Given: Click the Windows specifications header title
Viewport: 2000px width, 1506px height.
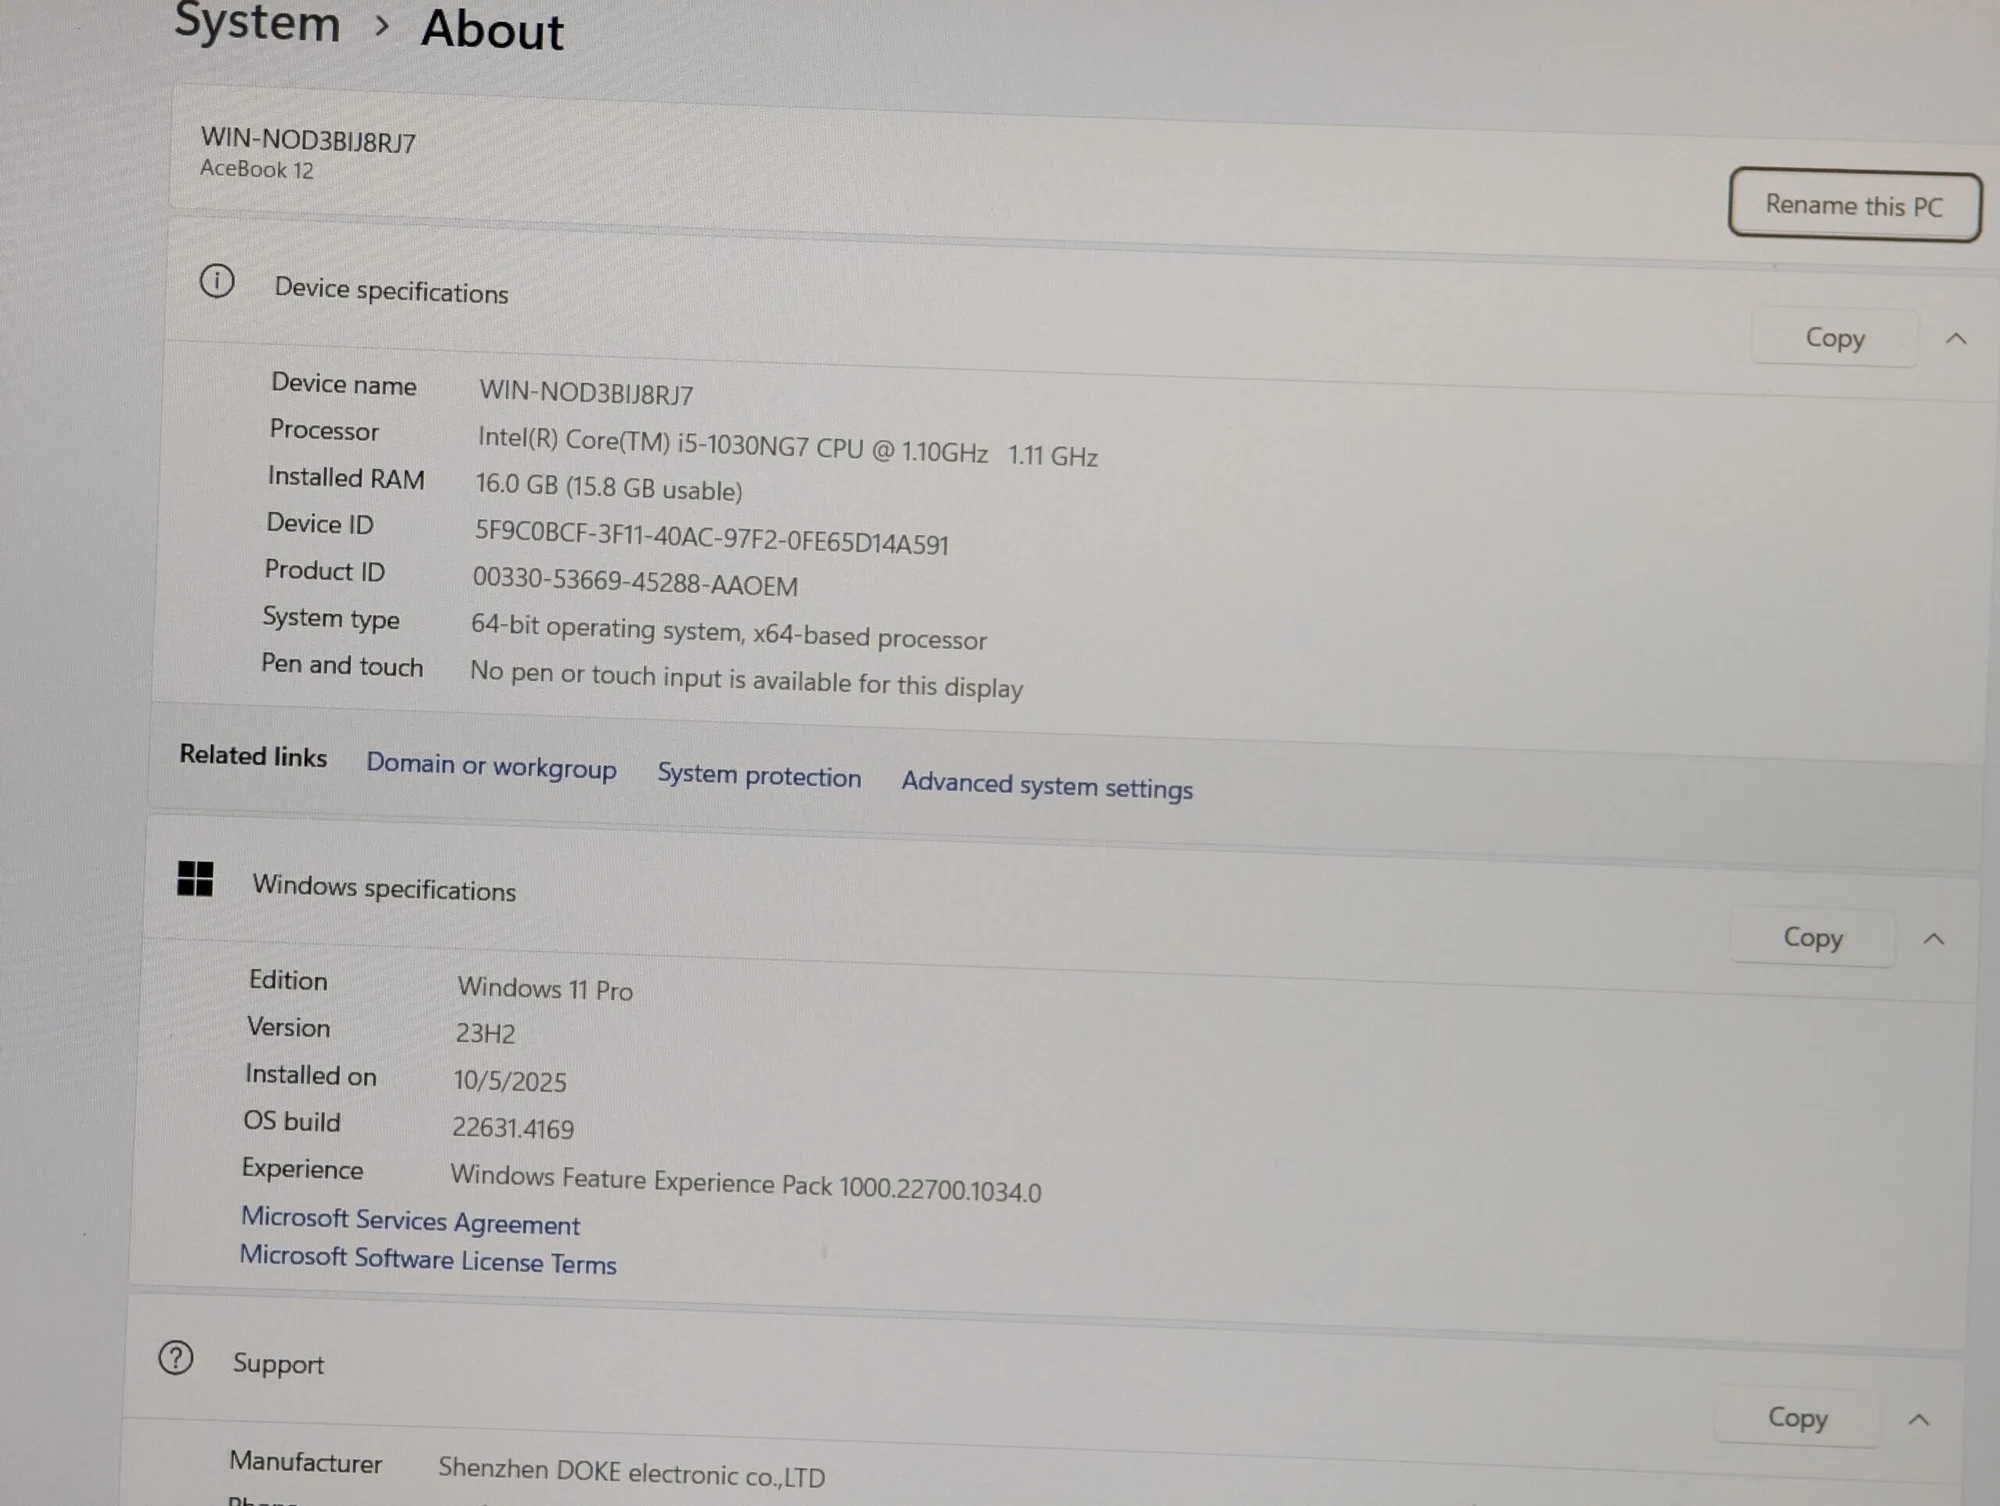Looking at the screenshot, I should click(384, 888).
